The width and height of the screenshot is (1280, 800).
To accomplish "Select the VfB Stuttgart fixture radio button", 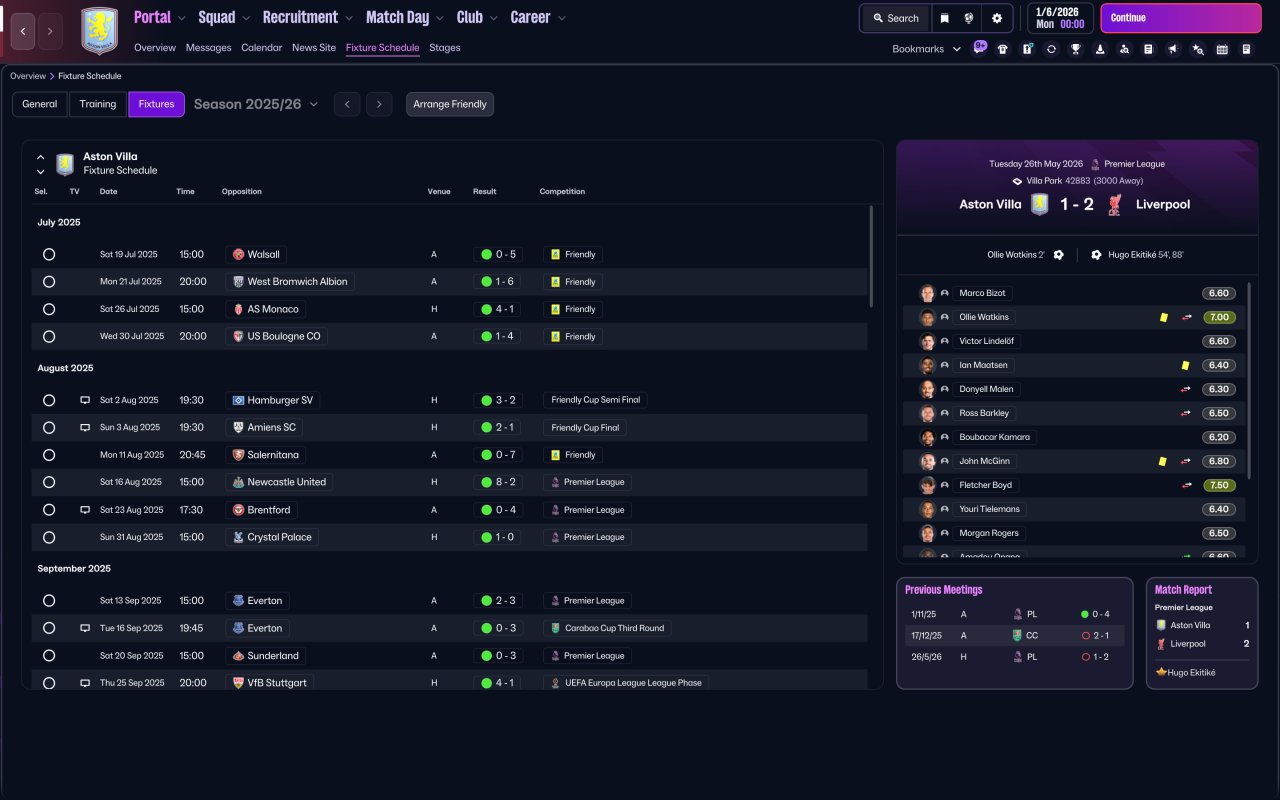I will click(x=49, y=683).
